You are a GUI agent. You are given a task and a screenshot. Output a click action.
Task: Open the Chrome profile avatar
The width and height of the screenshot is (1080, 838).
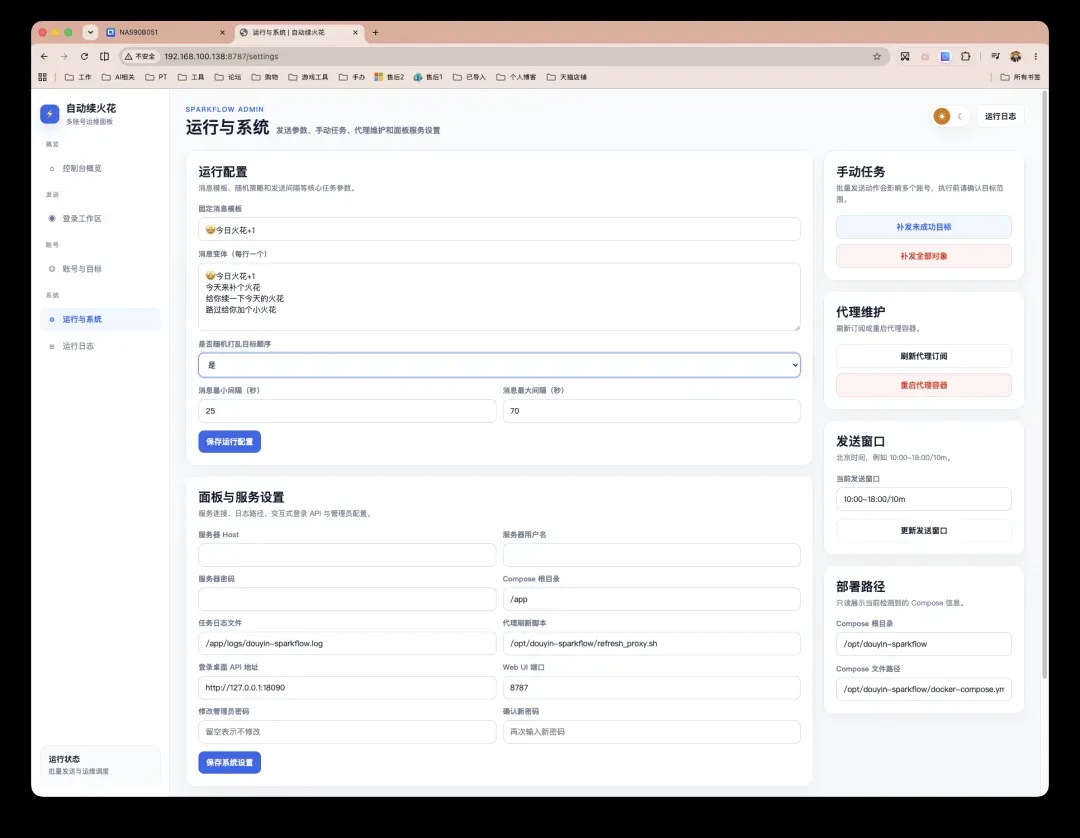[1015, 56]
